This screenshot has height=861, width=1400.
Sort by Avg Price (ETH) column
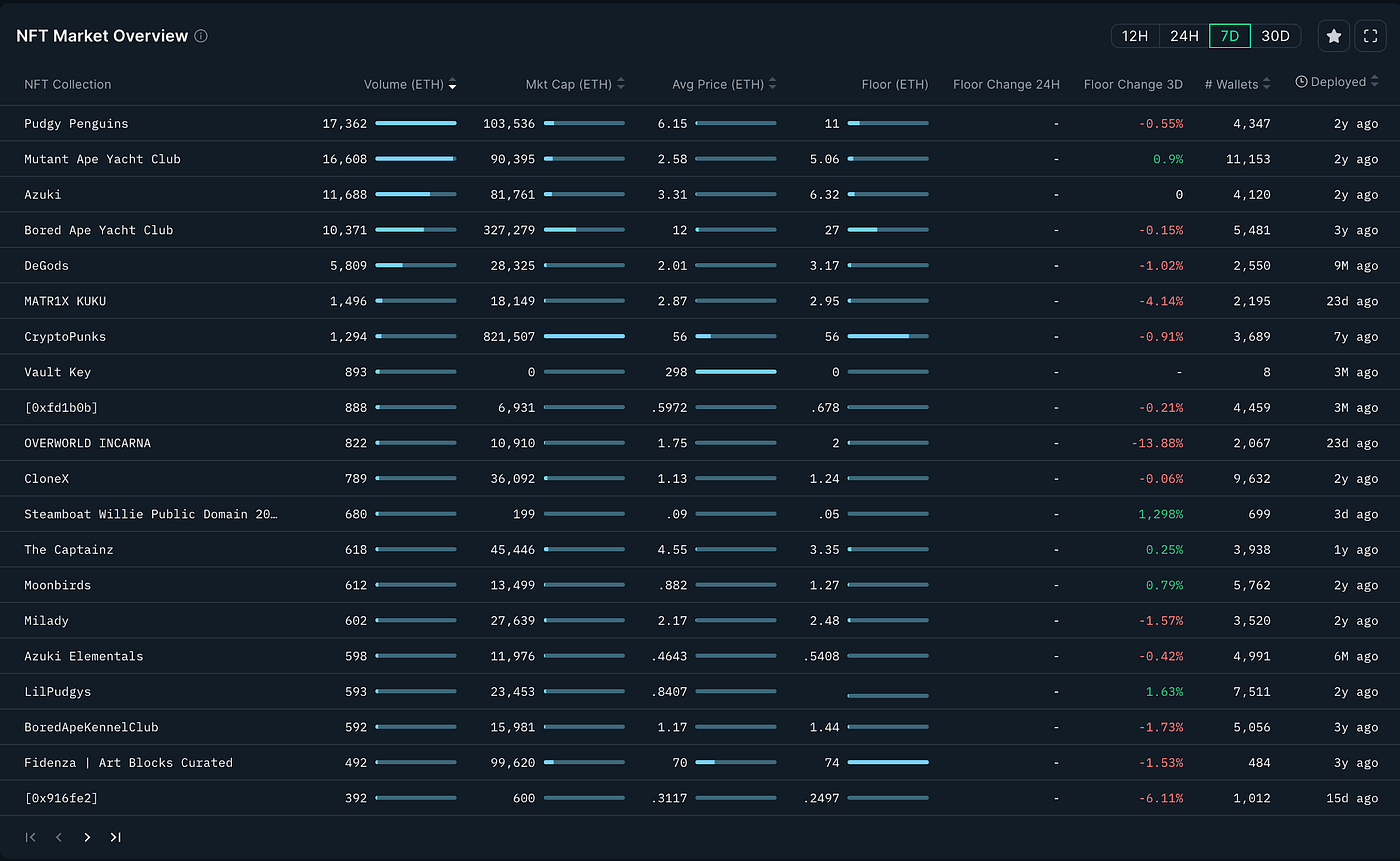coord(773,85)
